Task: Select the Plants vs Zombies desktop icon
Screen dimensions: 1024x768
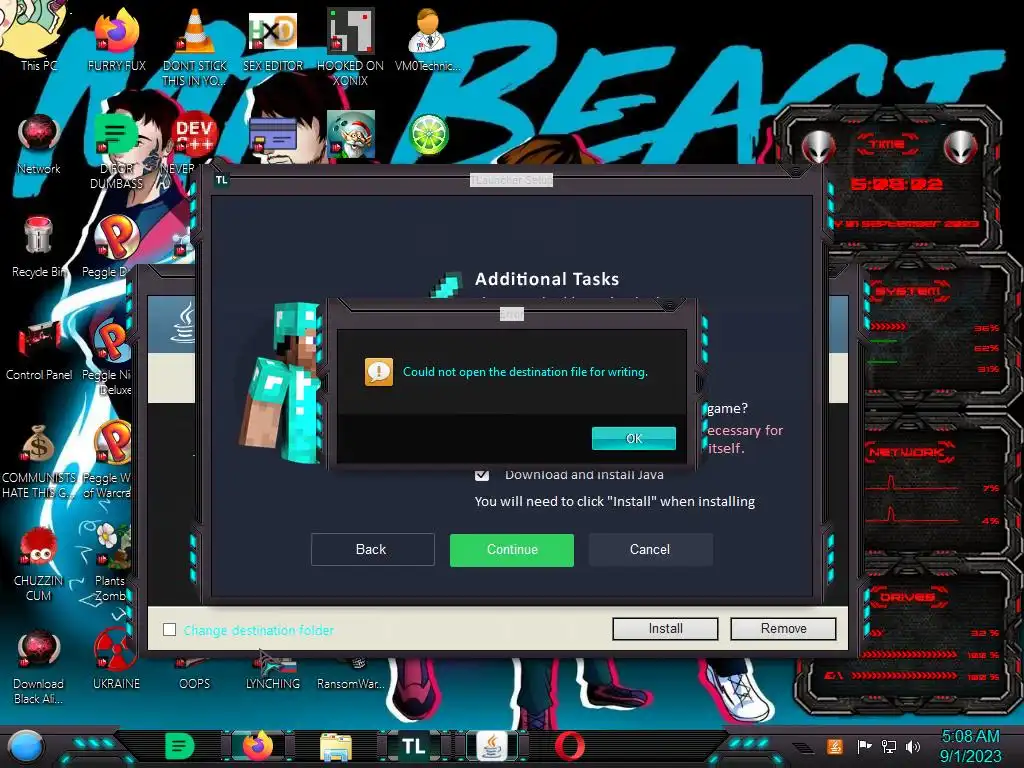Action: (110, 563)
